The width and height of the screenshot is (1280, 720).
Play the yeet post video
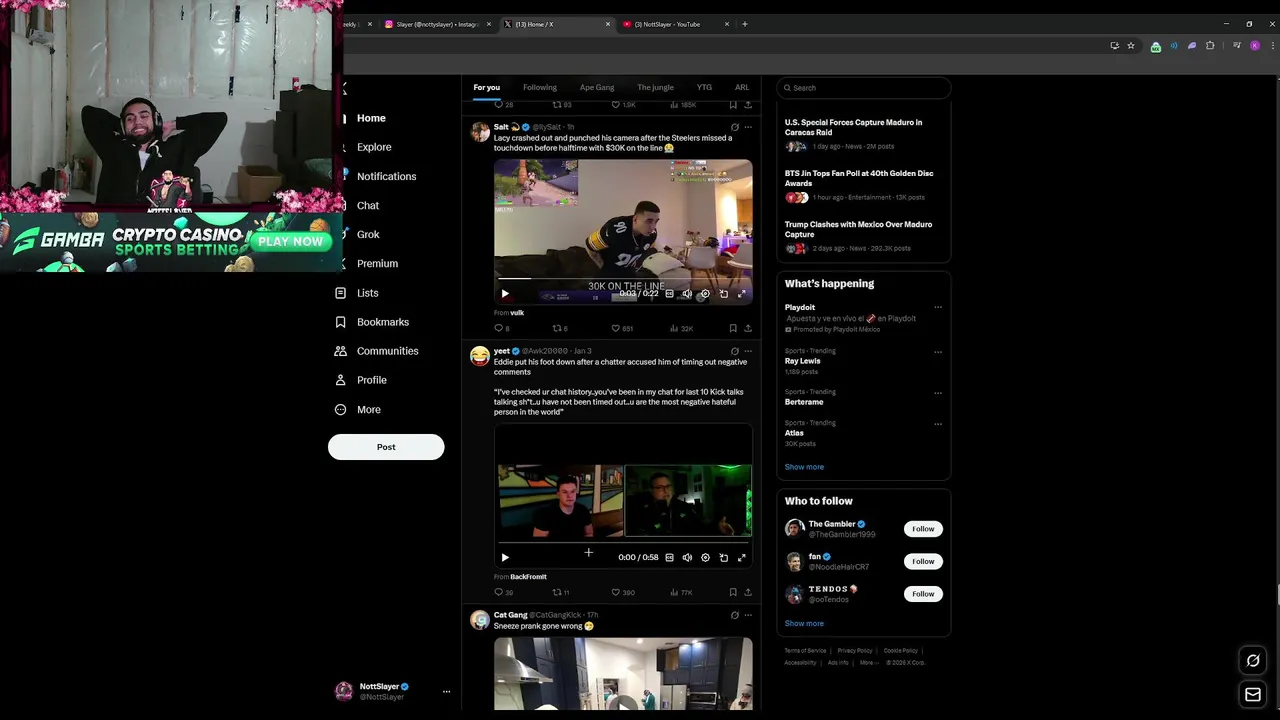(505, 558)
